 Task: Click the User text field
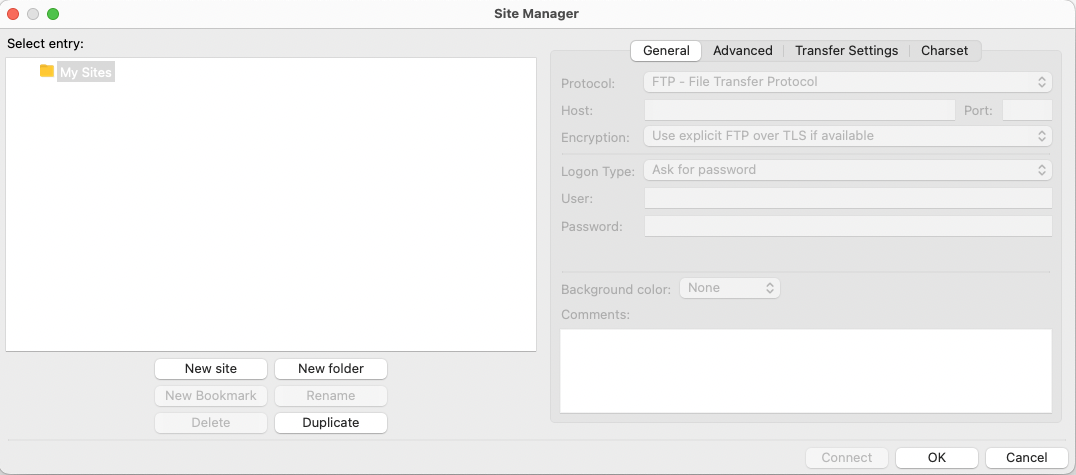point(847,198)
